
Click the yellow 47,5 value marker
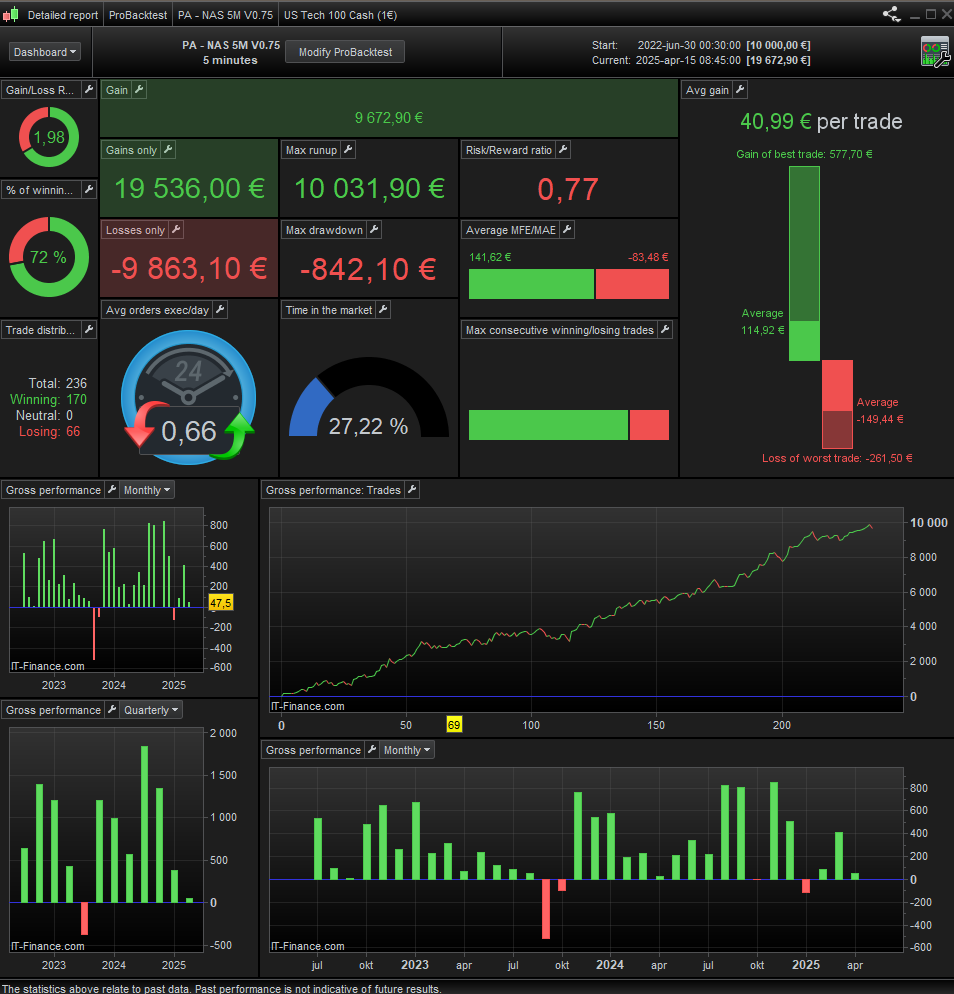click(221, 602)
